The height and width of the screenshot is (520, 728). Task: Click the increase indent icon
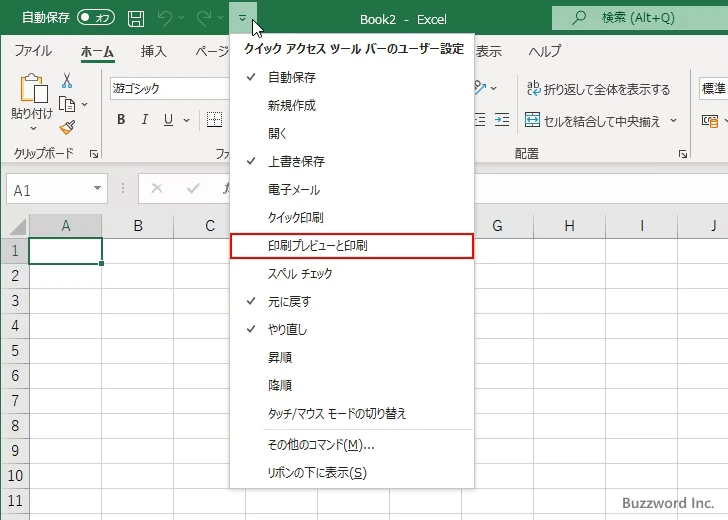[503, 120]
